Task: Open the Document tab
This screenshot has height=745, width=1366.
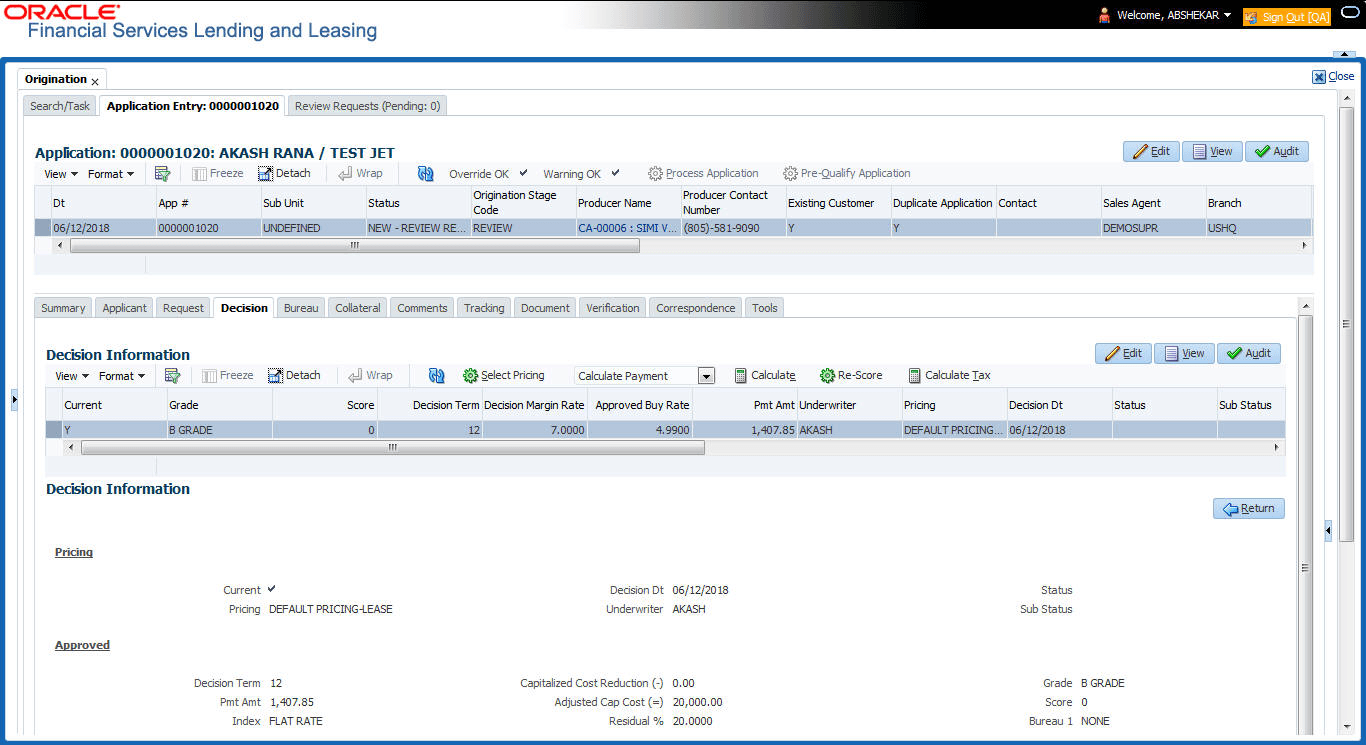Action: (x=546, y=308)
